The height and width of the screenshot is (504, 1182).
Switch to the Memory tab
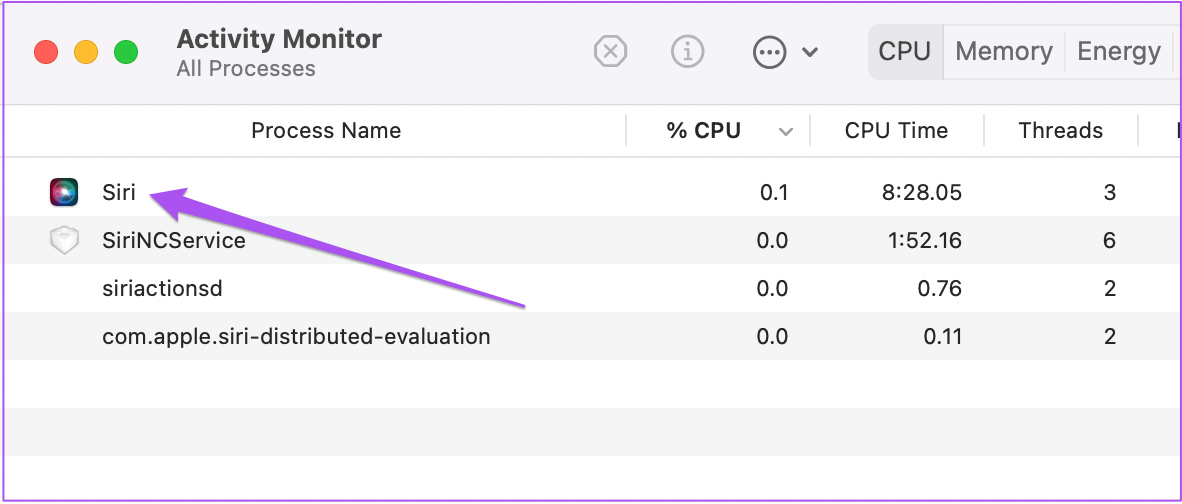[x=1003, y=52]
